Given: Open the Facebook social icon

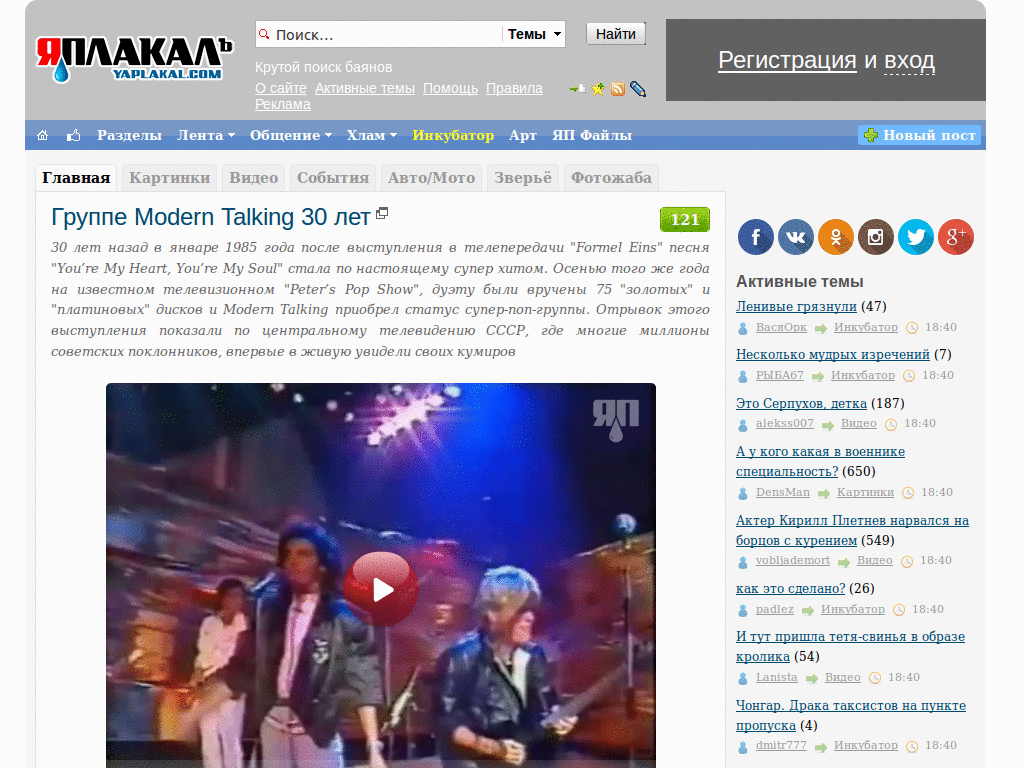Looking at the screenshot, I should 756,236.
